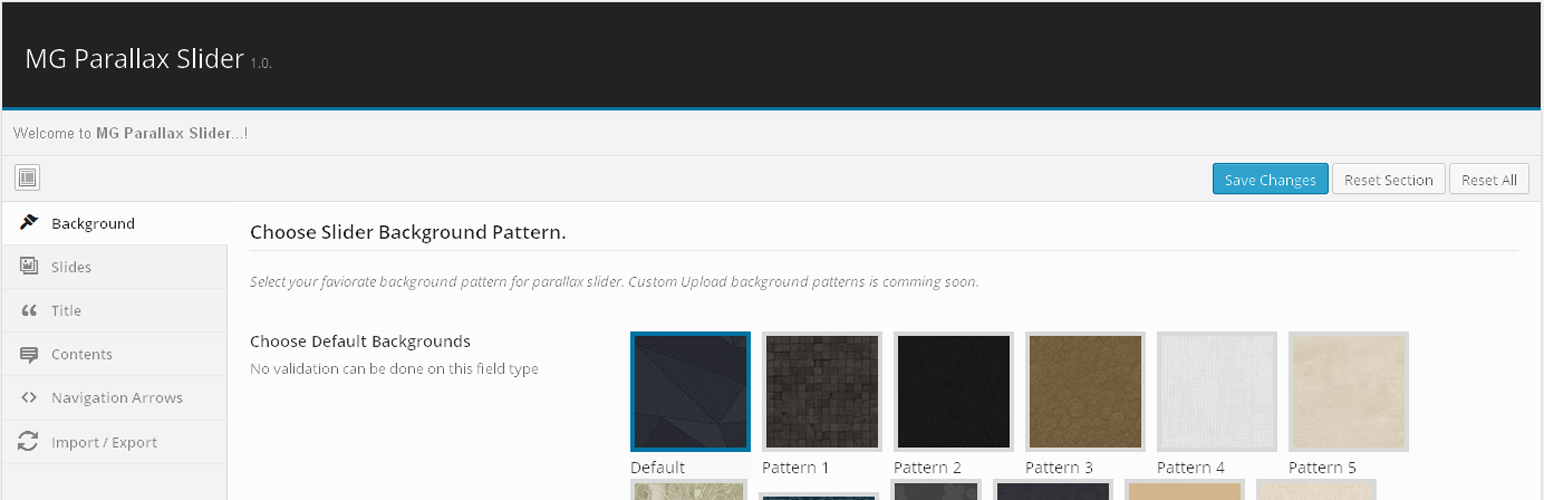Click the comment icon beside Contents
The width and height of the screenshot is (1544, 500).
pos(29,355)
